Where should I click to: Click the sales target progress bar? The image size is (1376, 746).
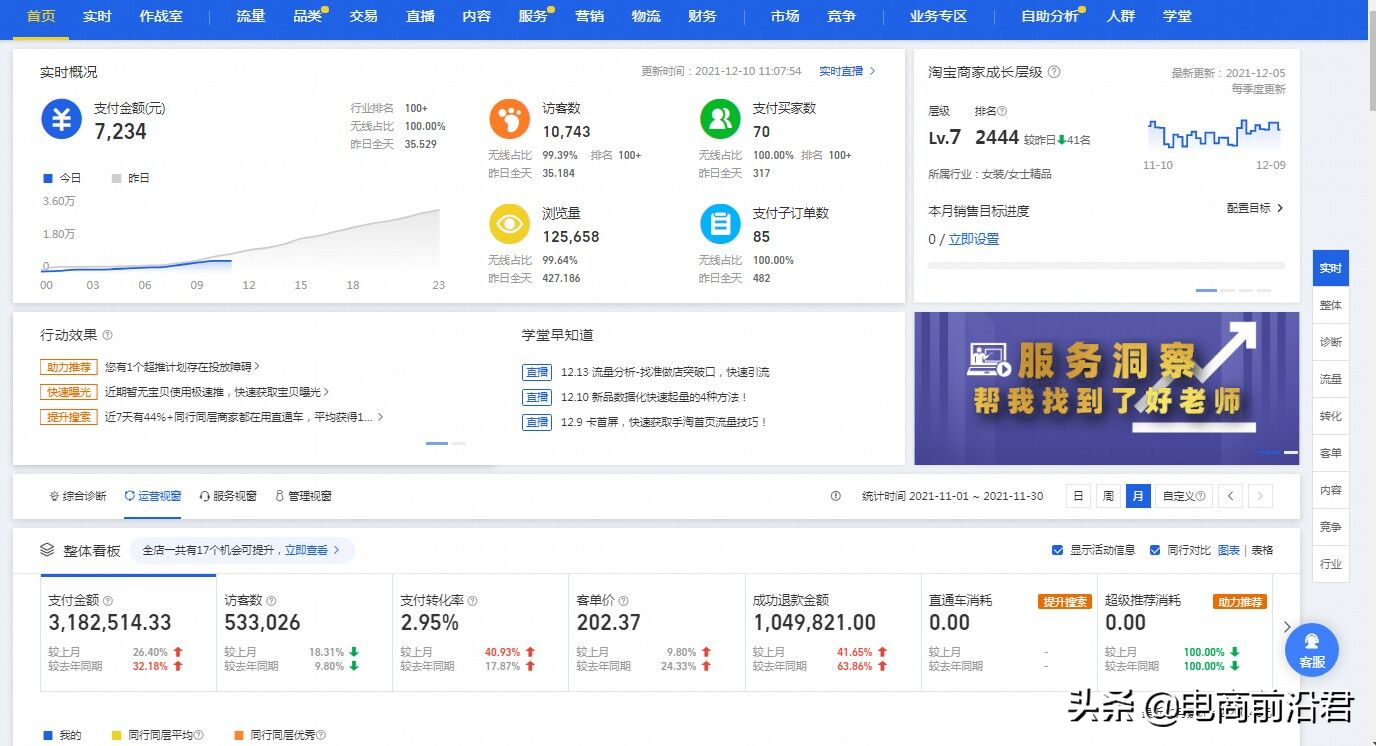1107,266
